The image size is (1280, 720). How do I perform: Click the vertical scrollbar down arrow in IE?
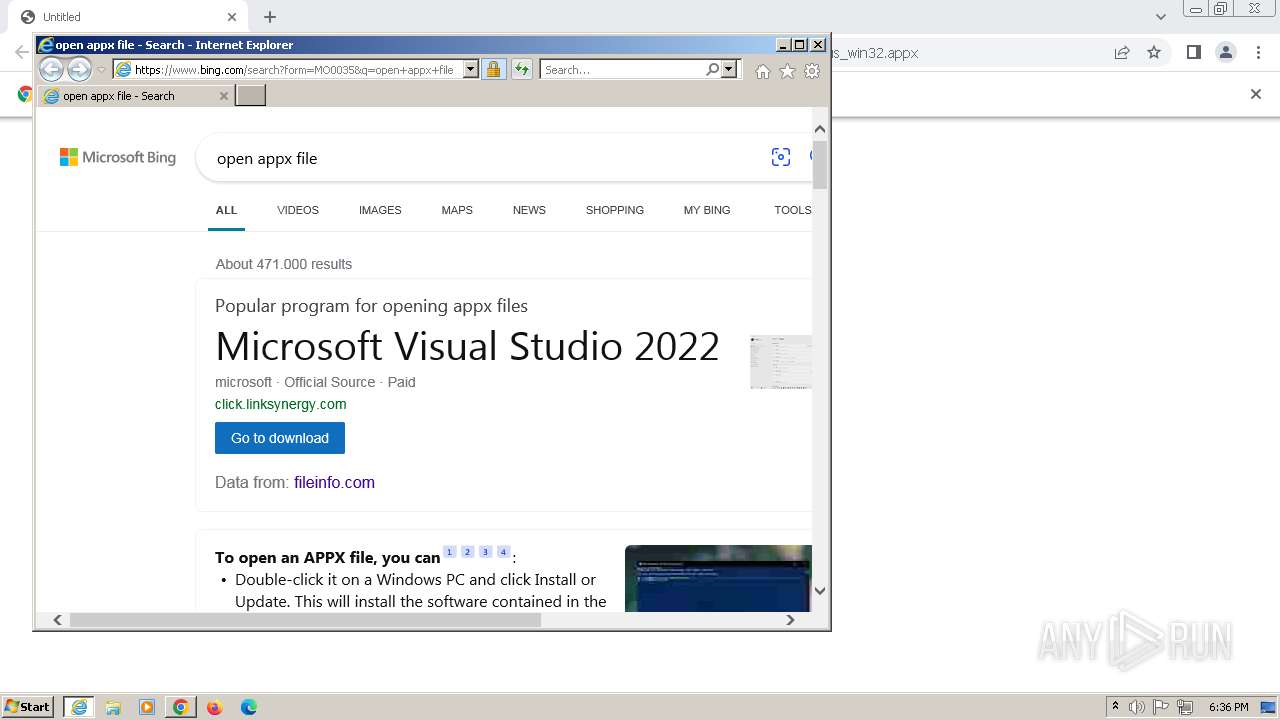point(820,591)
